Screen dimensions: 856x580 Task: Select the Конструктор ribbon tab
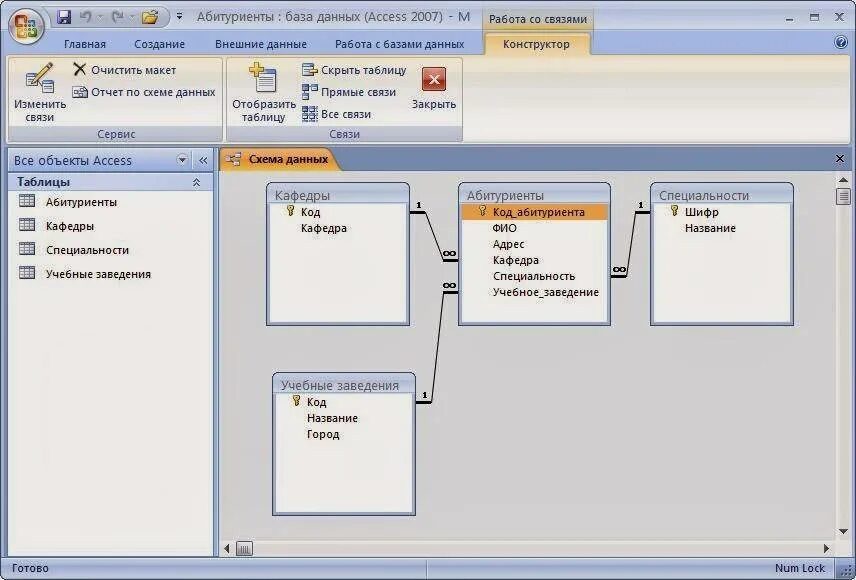point(536,44)
